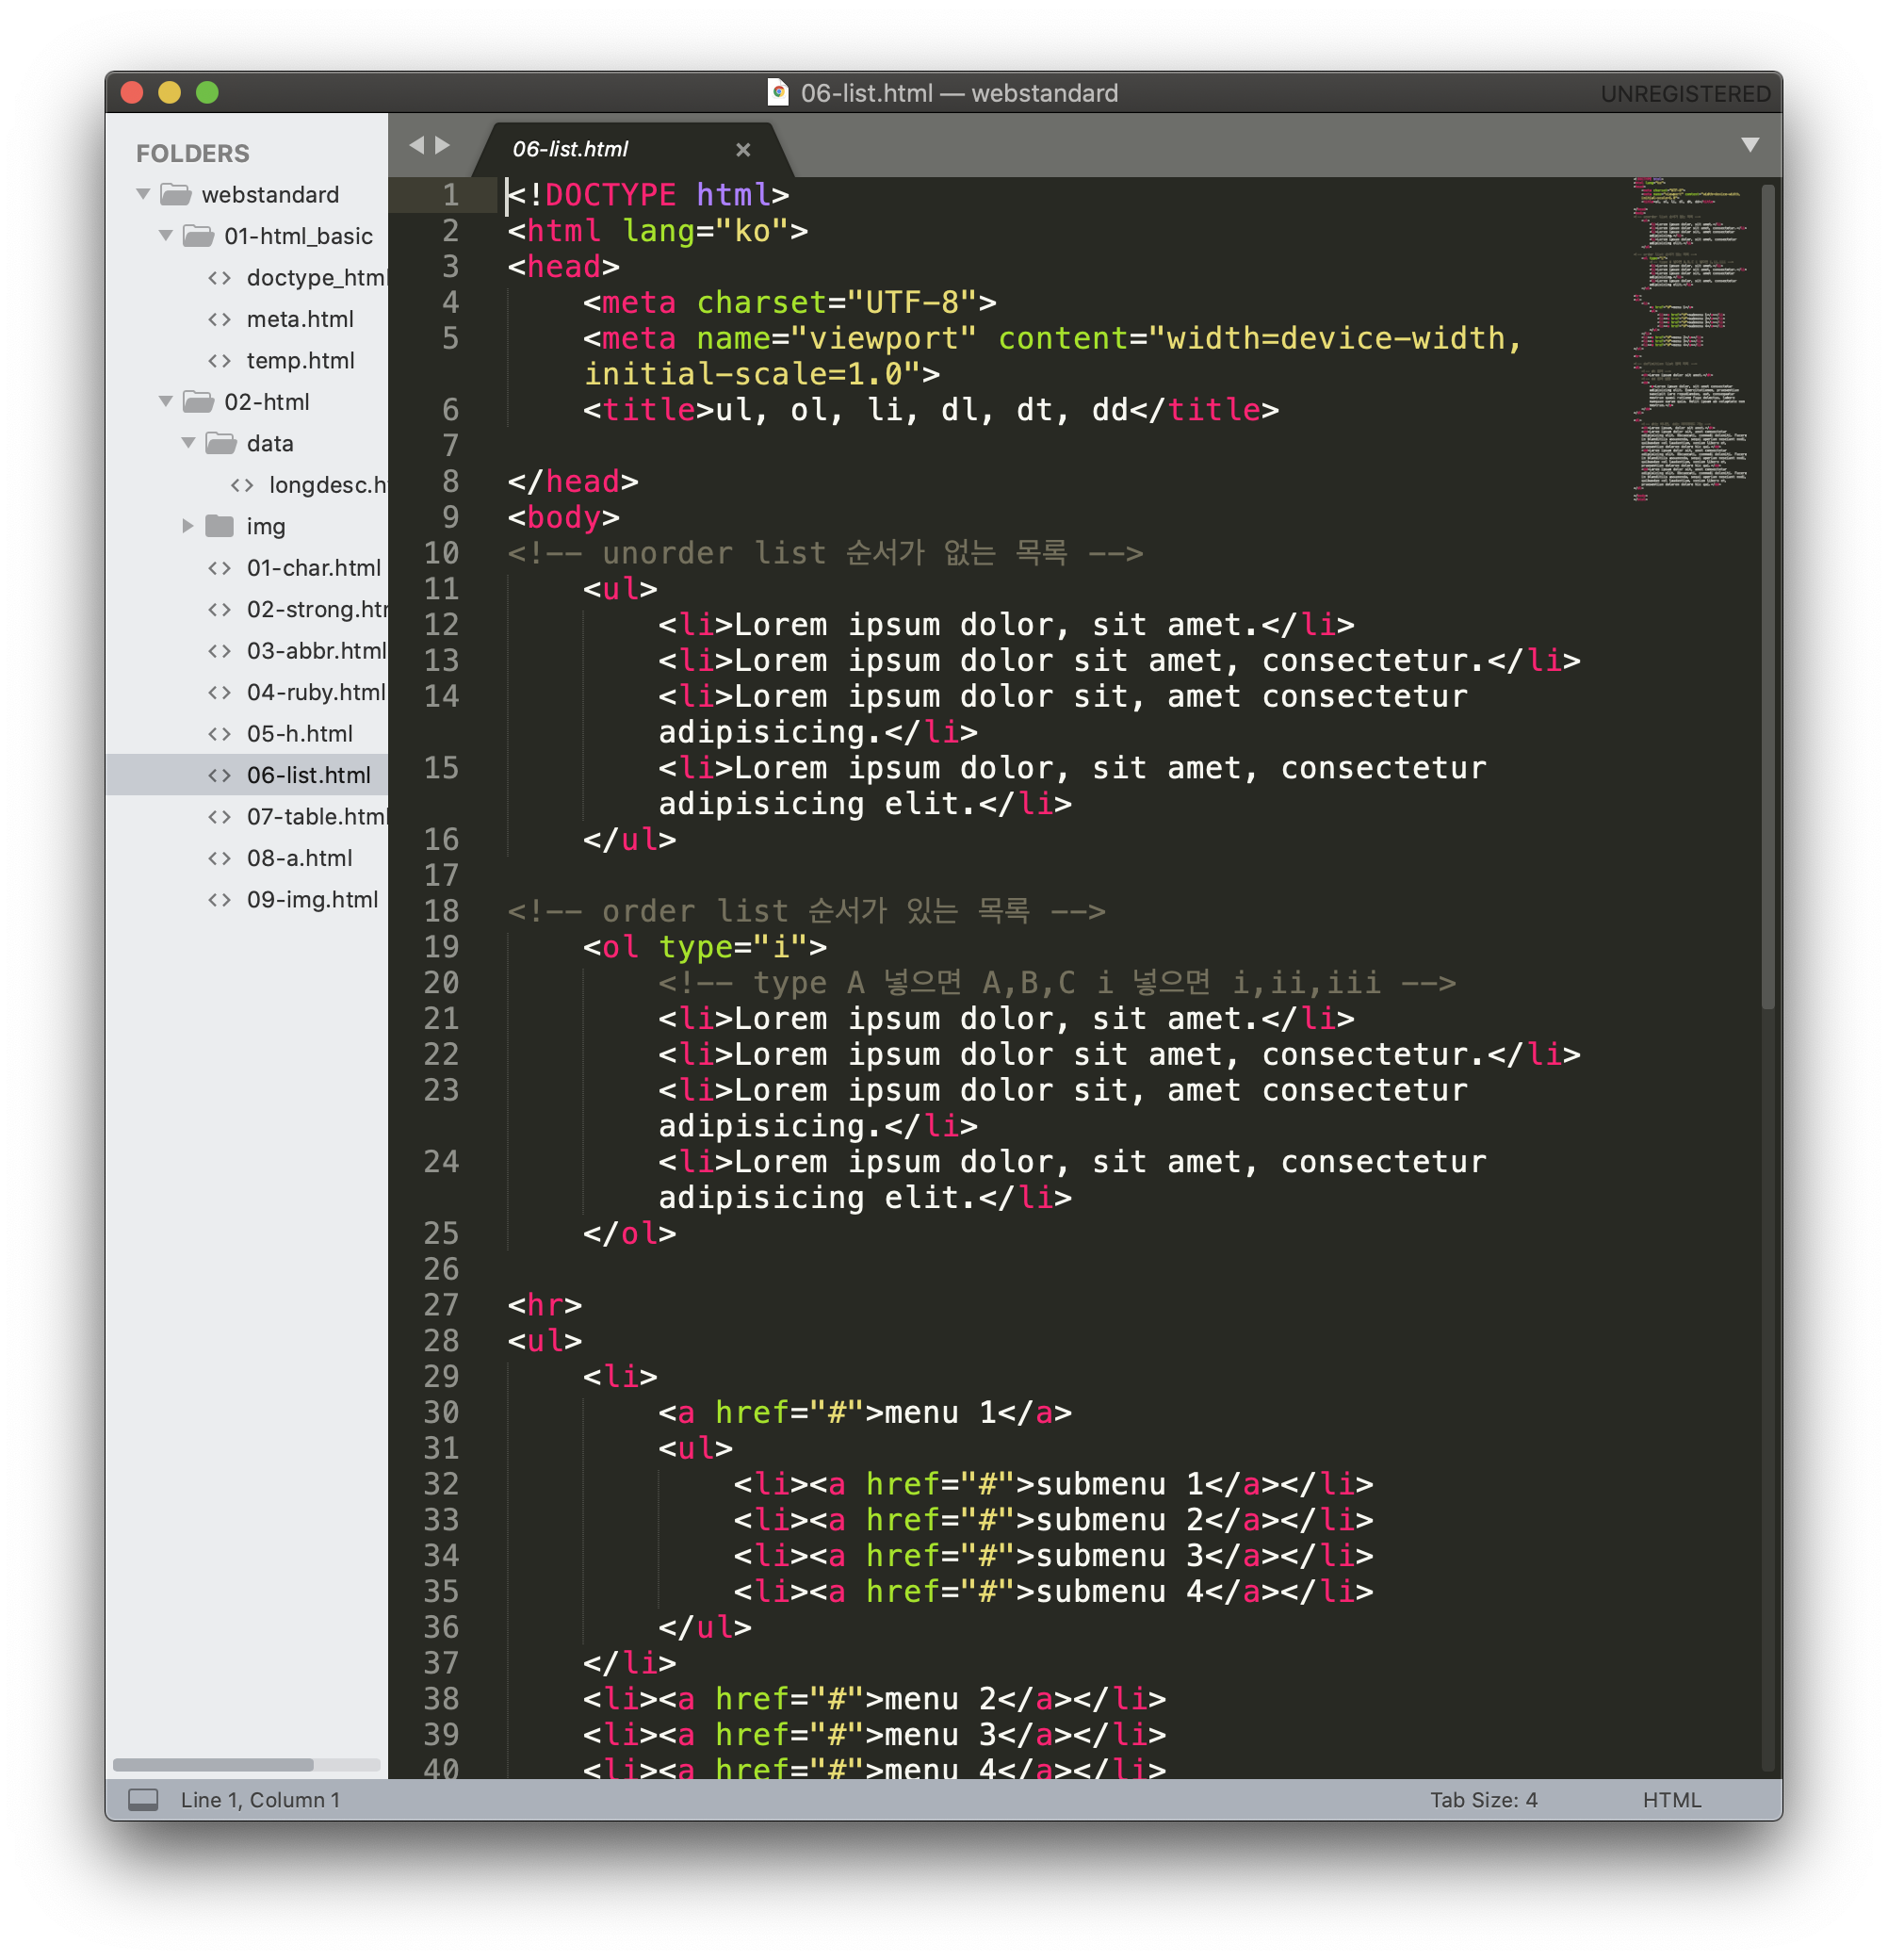Click the file icon in title bar
This screenshot has width=1888, height=1960.
[778, 92]
